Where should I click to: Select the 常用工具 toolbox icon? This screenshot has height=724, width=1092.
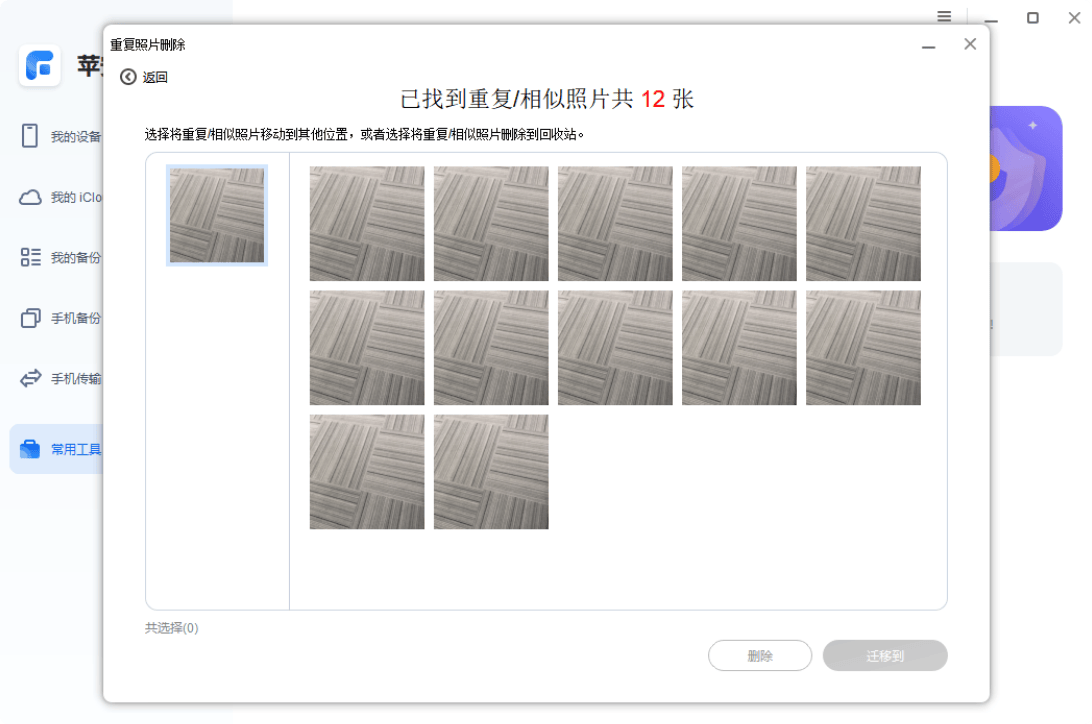point(30,449)
